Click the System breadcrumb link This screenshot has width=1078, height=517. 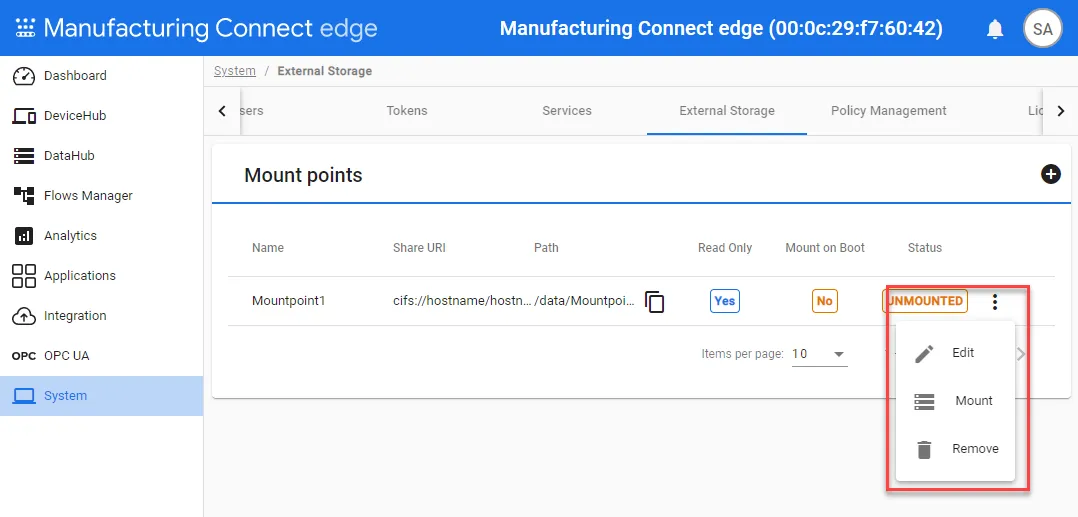pyautogui.click(x=234, y=71)
